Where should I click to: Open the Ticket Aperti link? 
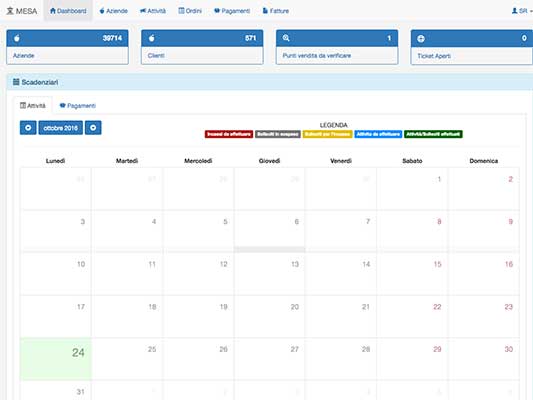point(434,56)
